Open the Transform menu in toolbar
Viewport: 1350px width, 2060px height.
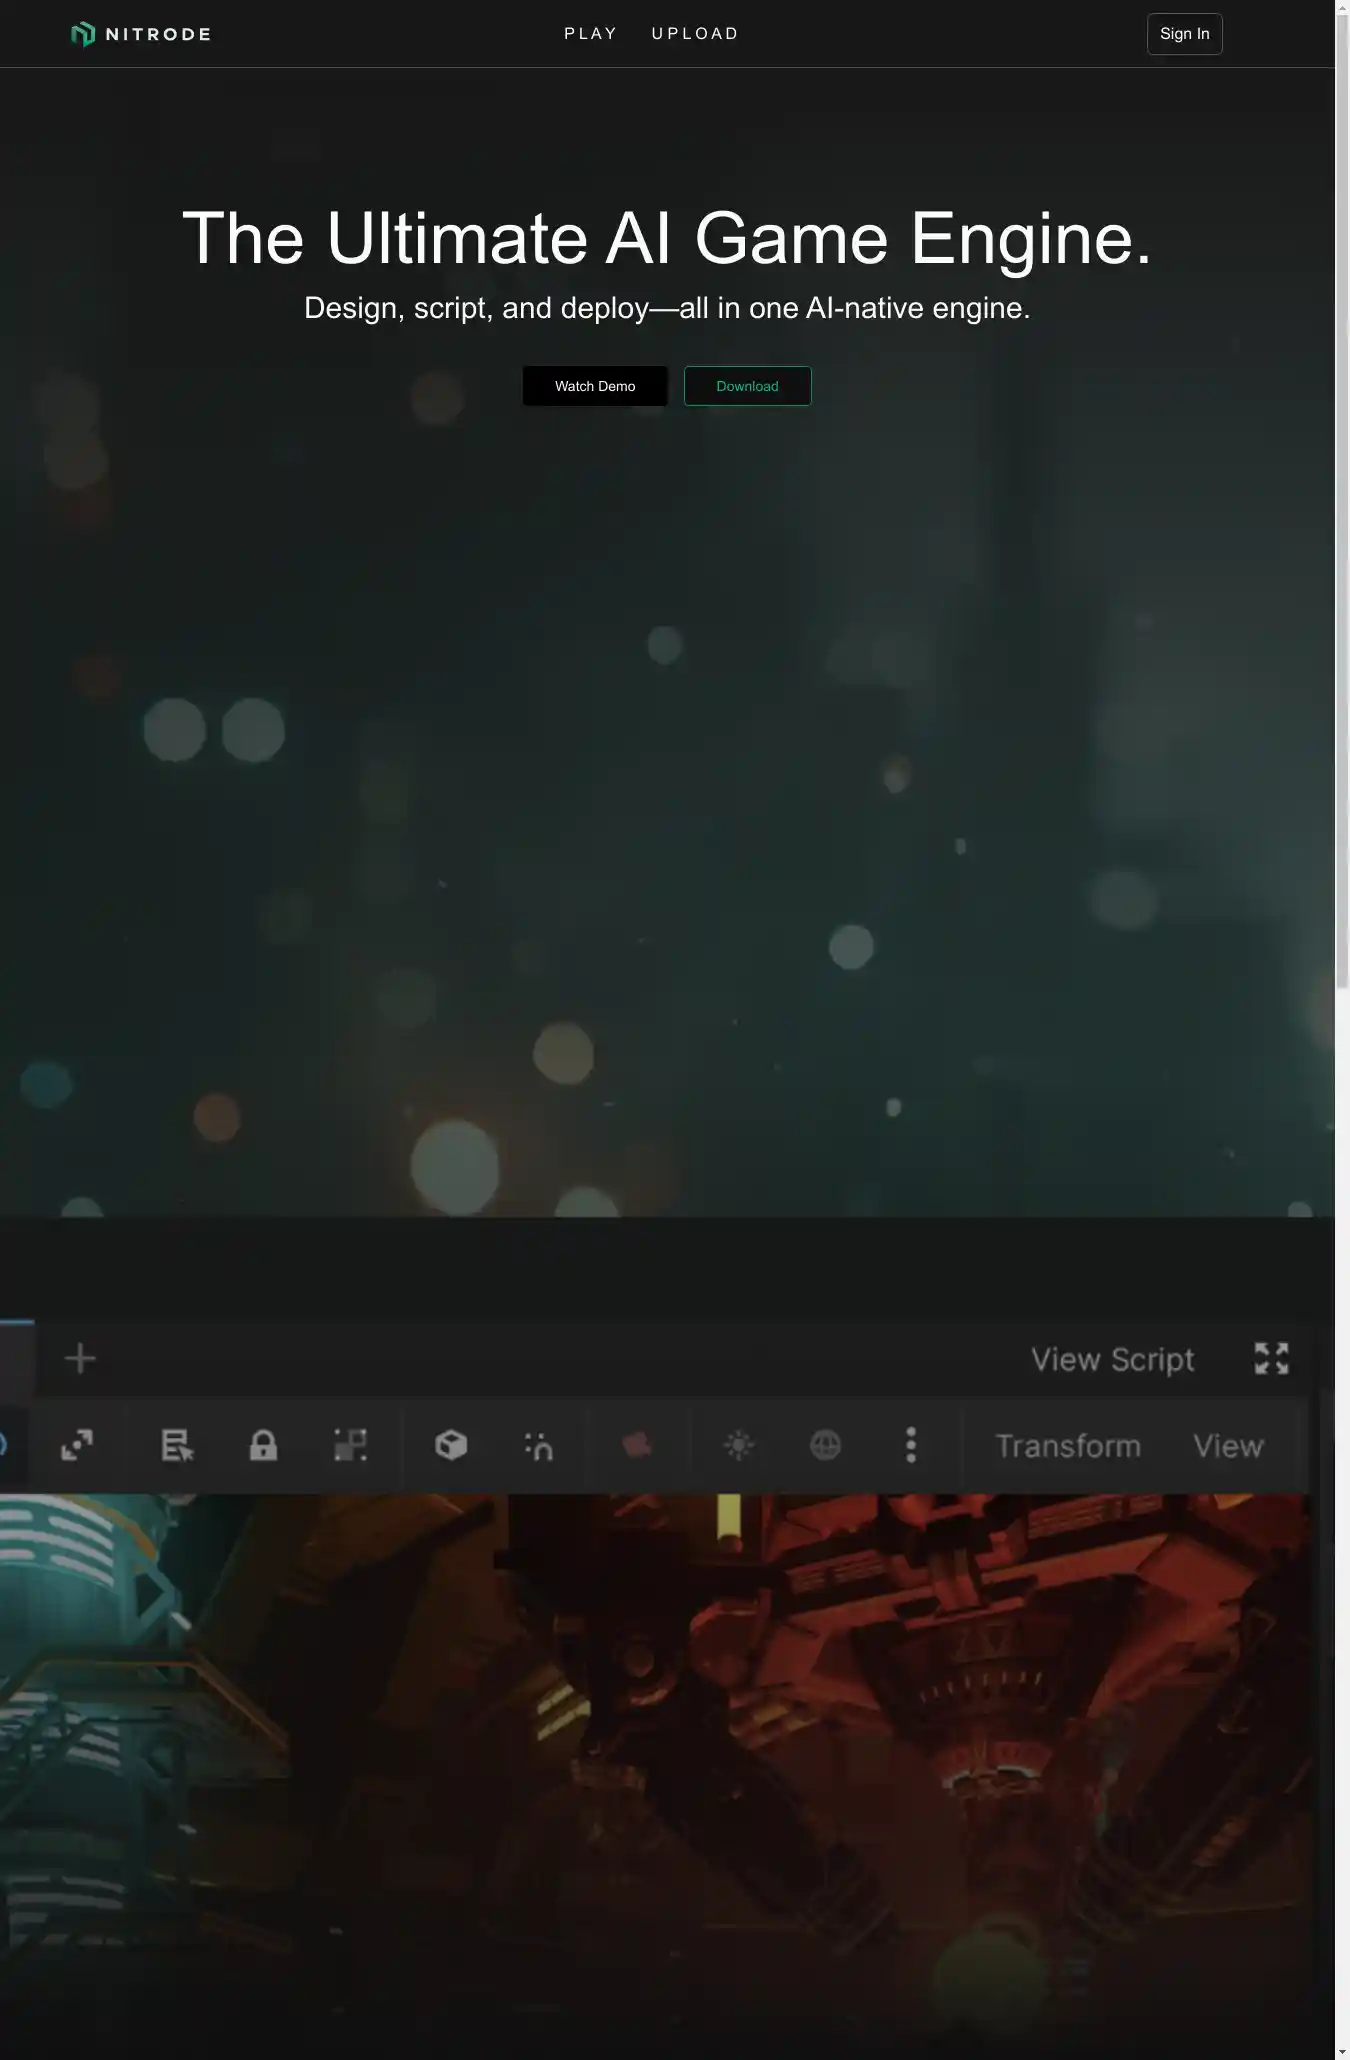1068,1446
